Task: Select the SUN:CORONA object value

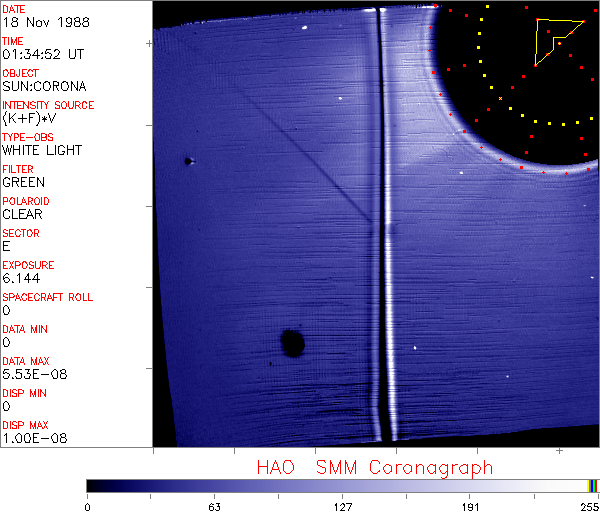Action: pos(44,86)
